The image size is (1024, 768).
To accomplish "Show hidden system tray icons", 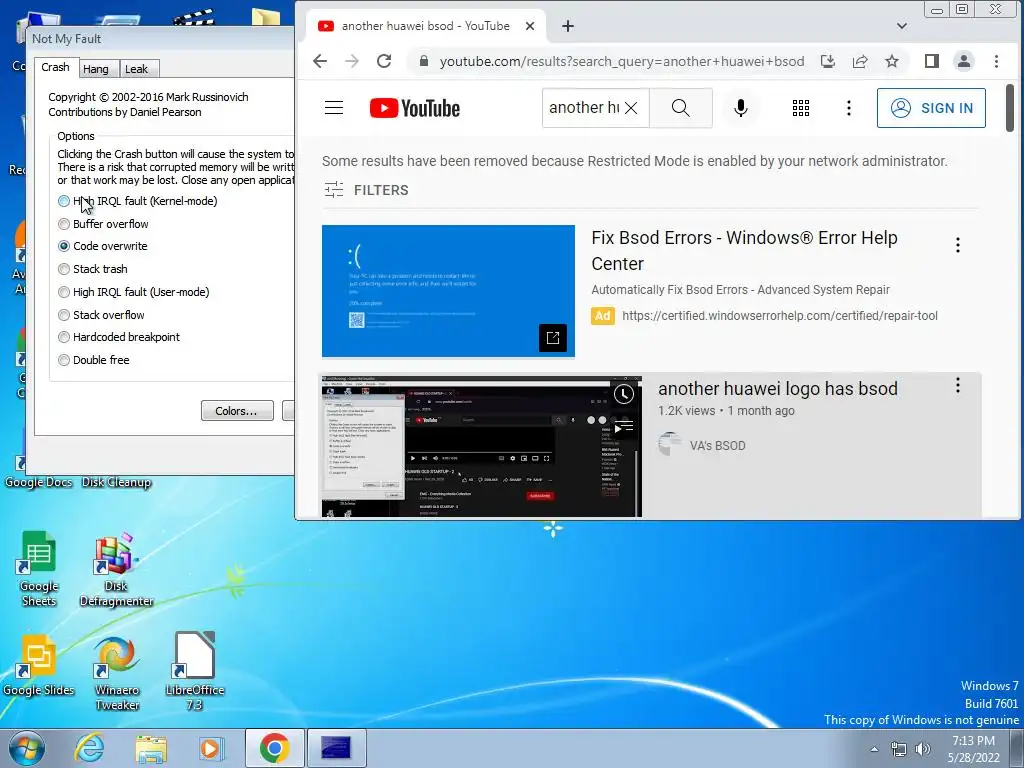I will (x=874, y=749).
